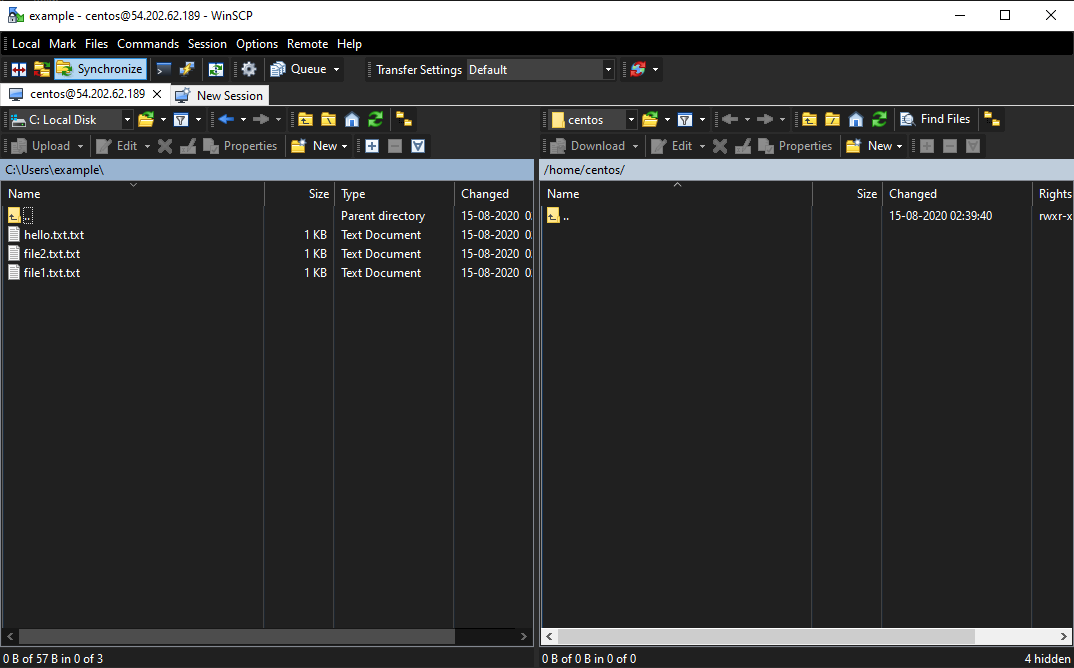
Task: Click the local Select All check icon
Action: click(418, 146)
